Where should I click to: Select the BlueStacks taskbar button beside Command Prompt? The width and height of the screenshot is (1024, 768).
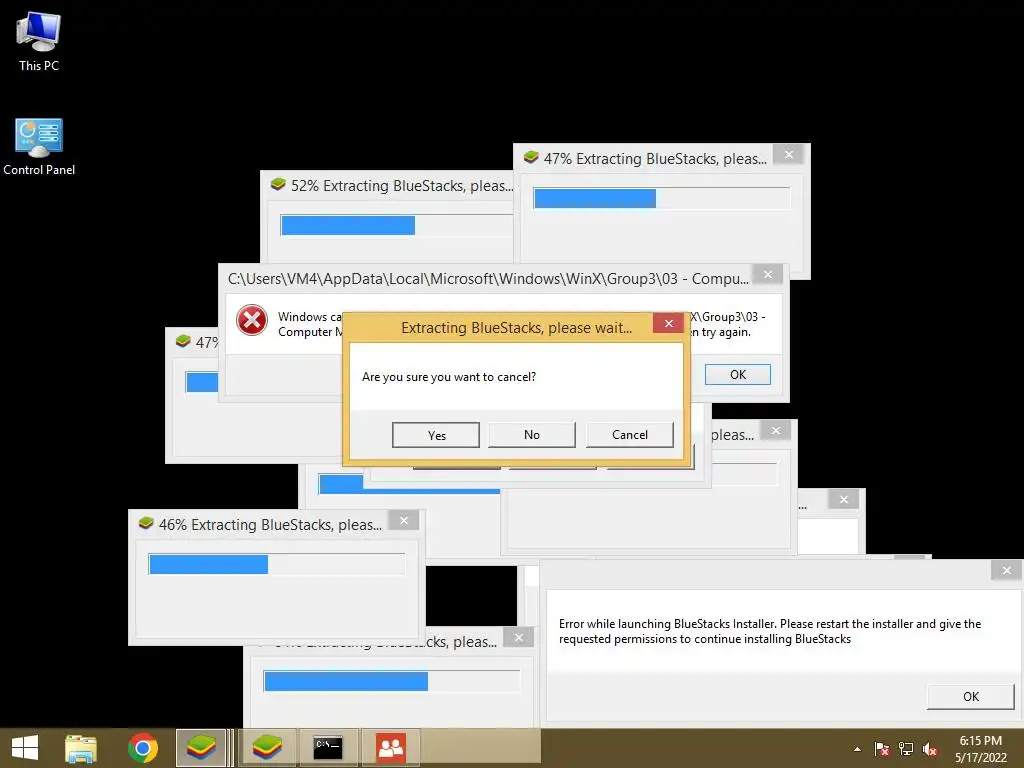pyautogui.click(x=267, y=748)
